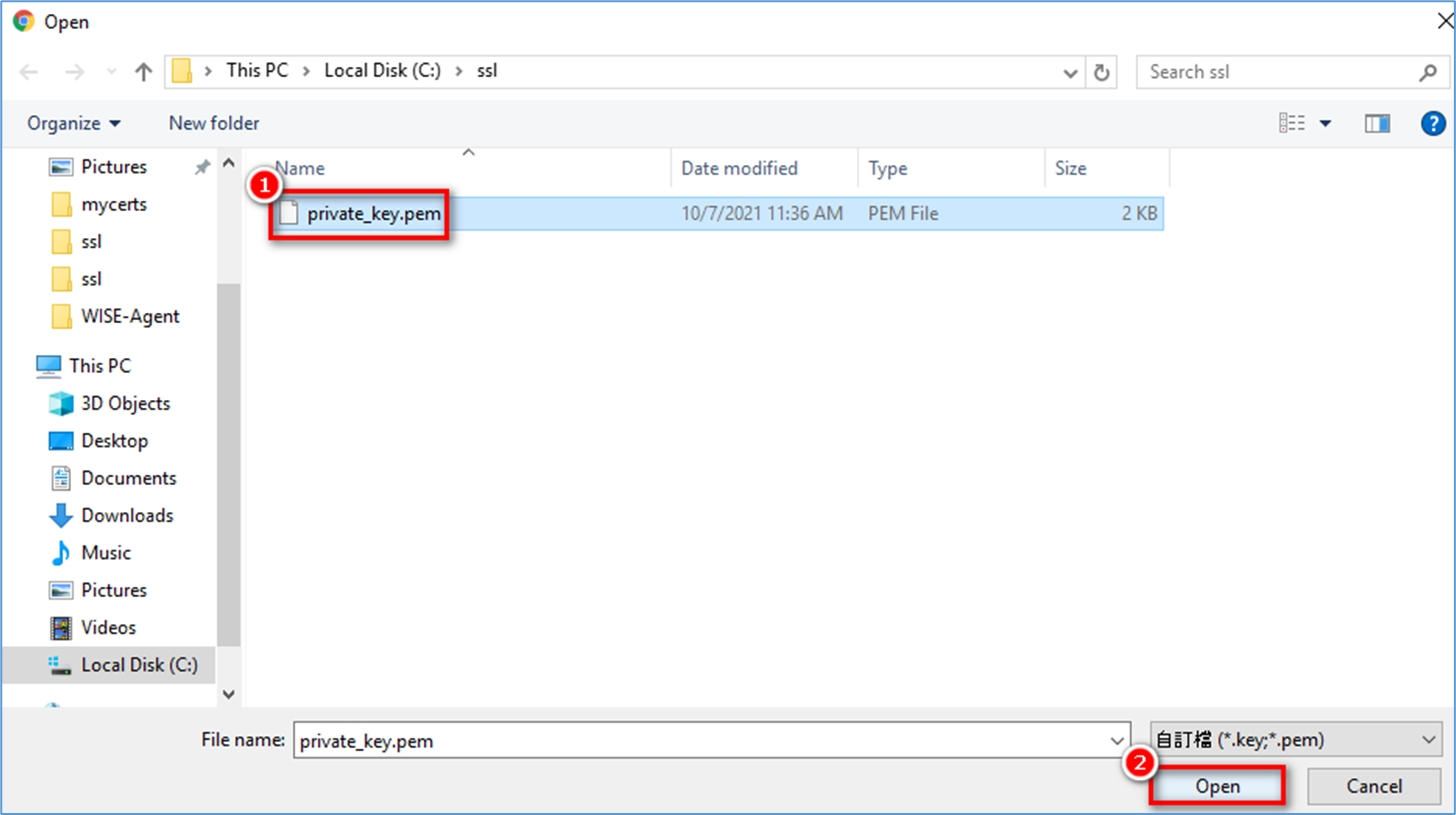This screenshot has width=1456, height=815.
Task: Change the view layout icon
Action: 1293,123
